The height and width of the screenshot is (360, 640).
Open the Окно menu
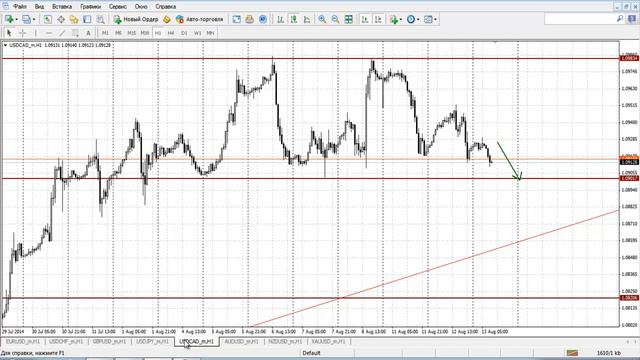point(141,7)
